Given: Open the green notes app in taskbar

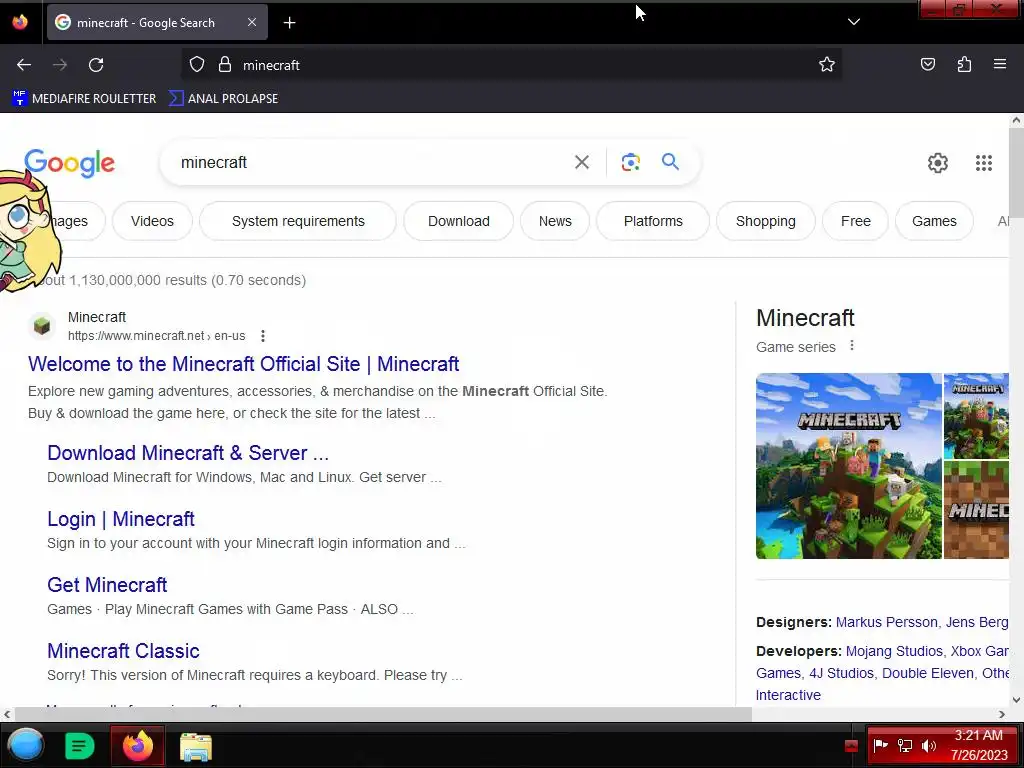Looking at the screenshot, I should point(80,746).
